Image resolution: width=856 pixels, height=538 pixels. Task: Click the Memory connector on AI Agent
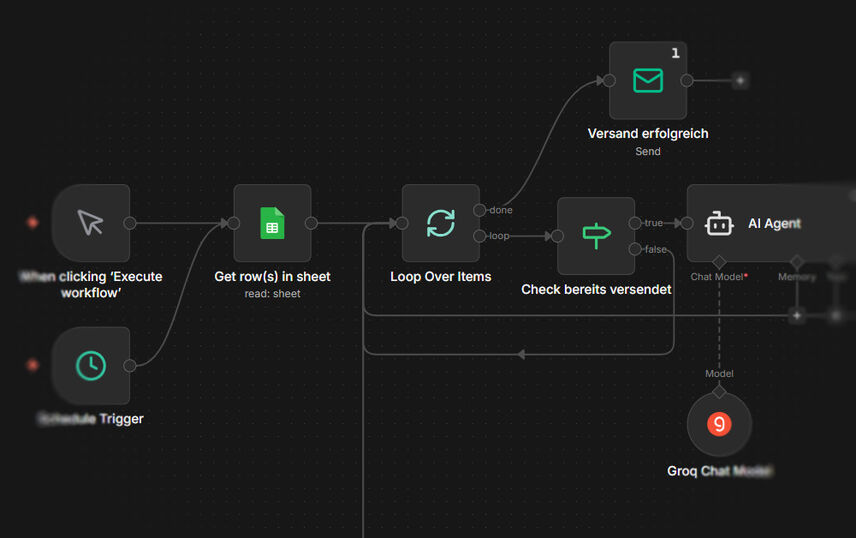(x=797, y=262)
